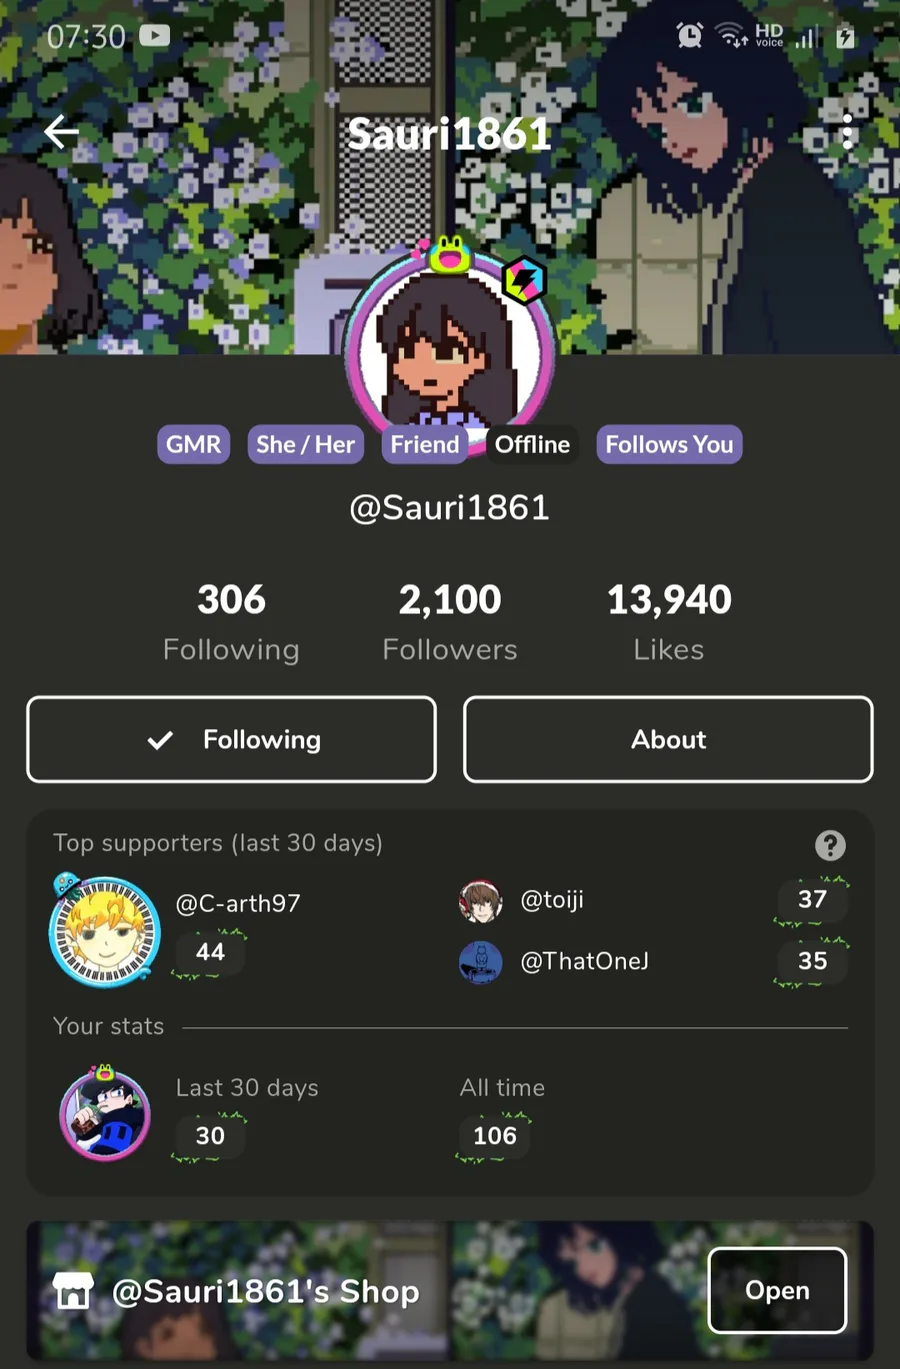Image resolution: width=900 pixels, height=1369 pixels.
Task: Open the three-dot overflow menu
Action: 847,132
